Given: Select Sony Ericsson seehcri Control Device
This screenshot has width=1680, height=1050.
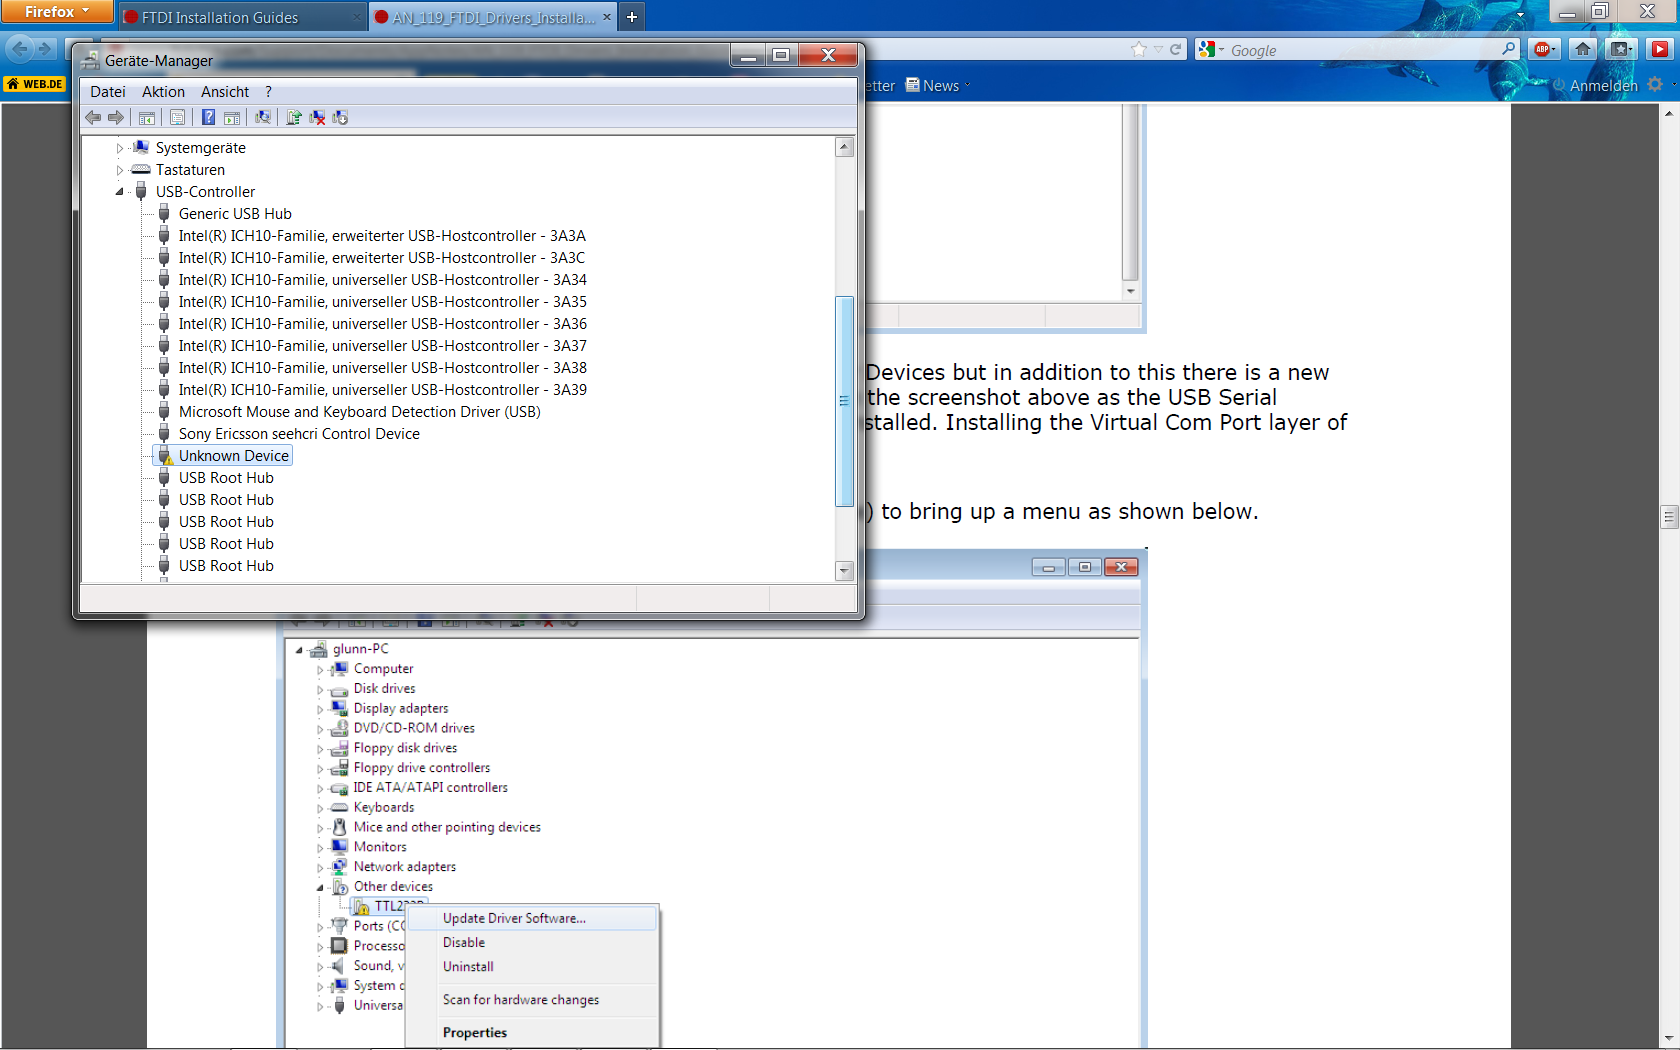Looking at the screenshot, I should pos(299,434).
